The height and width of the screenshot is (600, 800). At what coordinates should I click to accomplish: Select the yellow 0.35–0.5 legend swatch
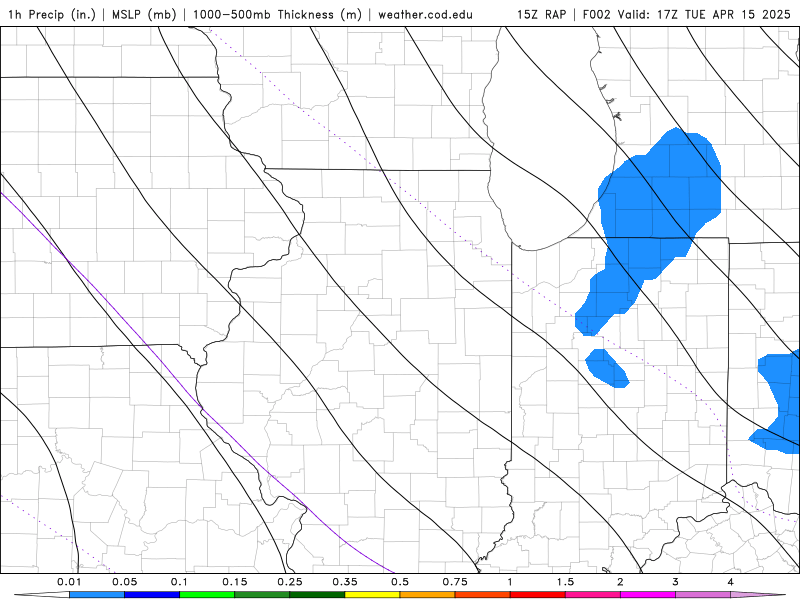point(372,595)
